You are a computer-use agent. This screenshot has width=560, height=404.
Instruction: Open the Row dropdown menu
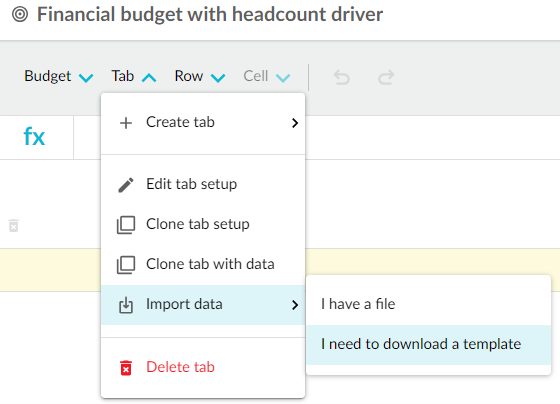click(200, 76)
